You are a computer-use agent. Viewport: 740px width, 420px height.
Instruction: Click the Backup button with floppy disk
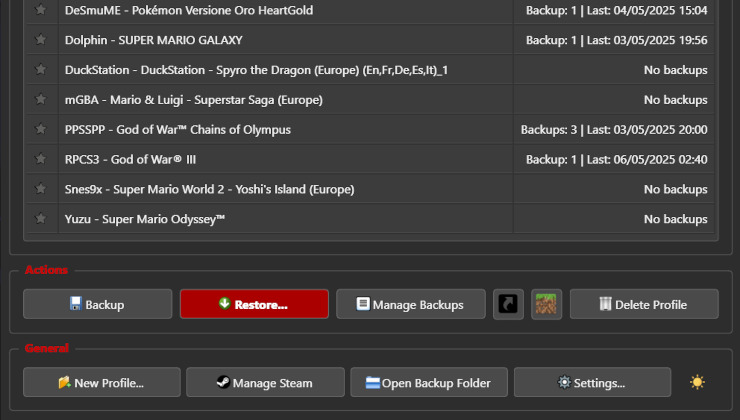[97, 304]
